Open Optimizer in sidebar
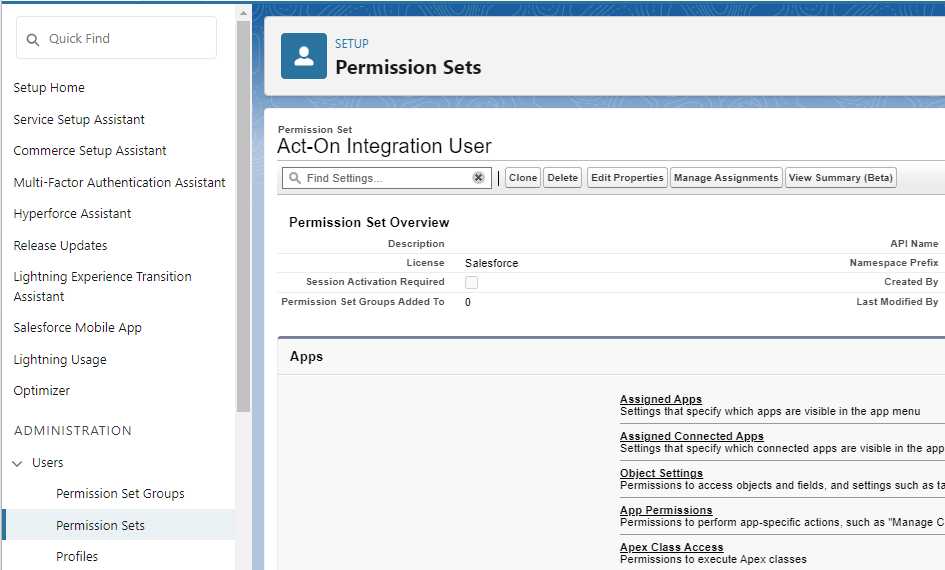The image size is (945, 570). 42,390
